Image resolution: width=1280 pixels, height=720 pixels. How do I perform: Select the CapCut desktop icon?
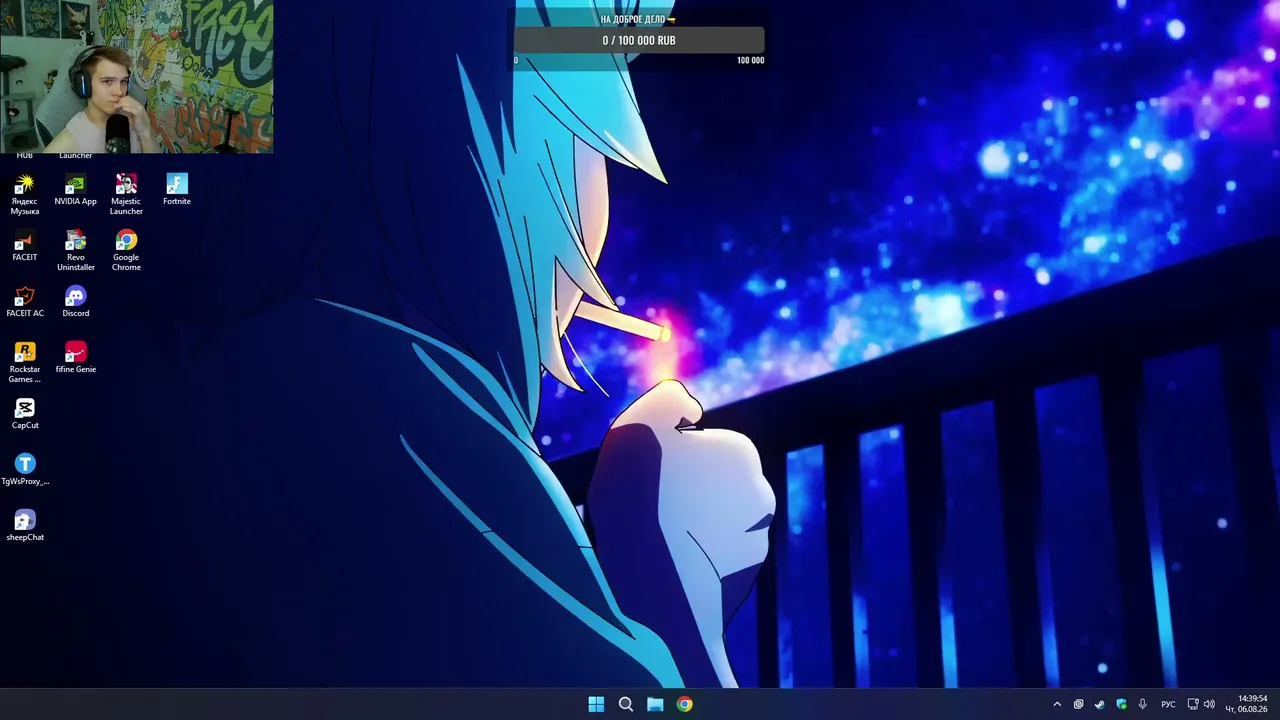pos(25,414)
